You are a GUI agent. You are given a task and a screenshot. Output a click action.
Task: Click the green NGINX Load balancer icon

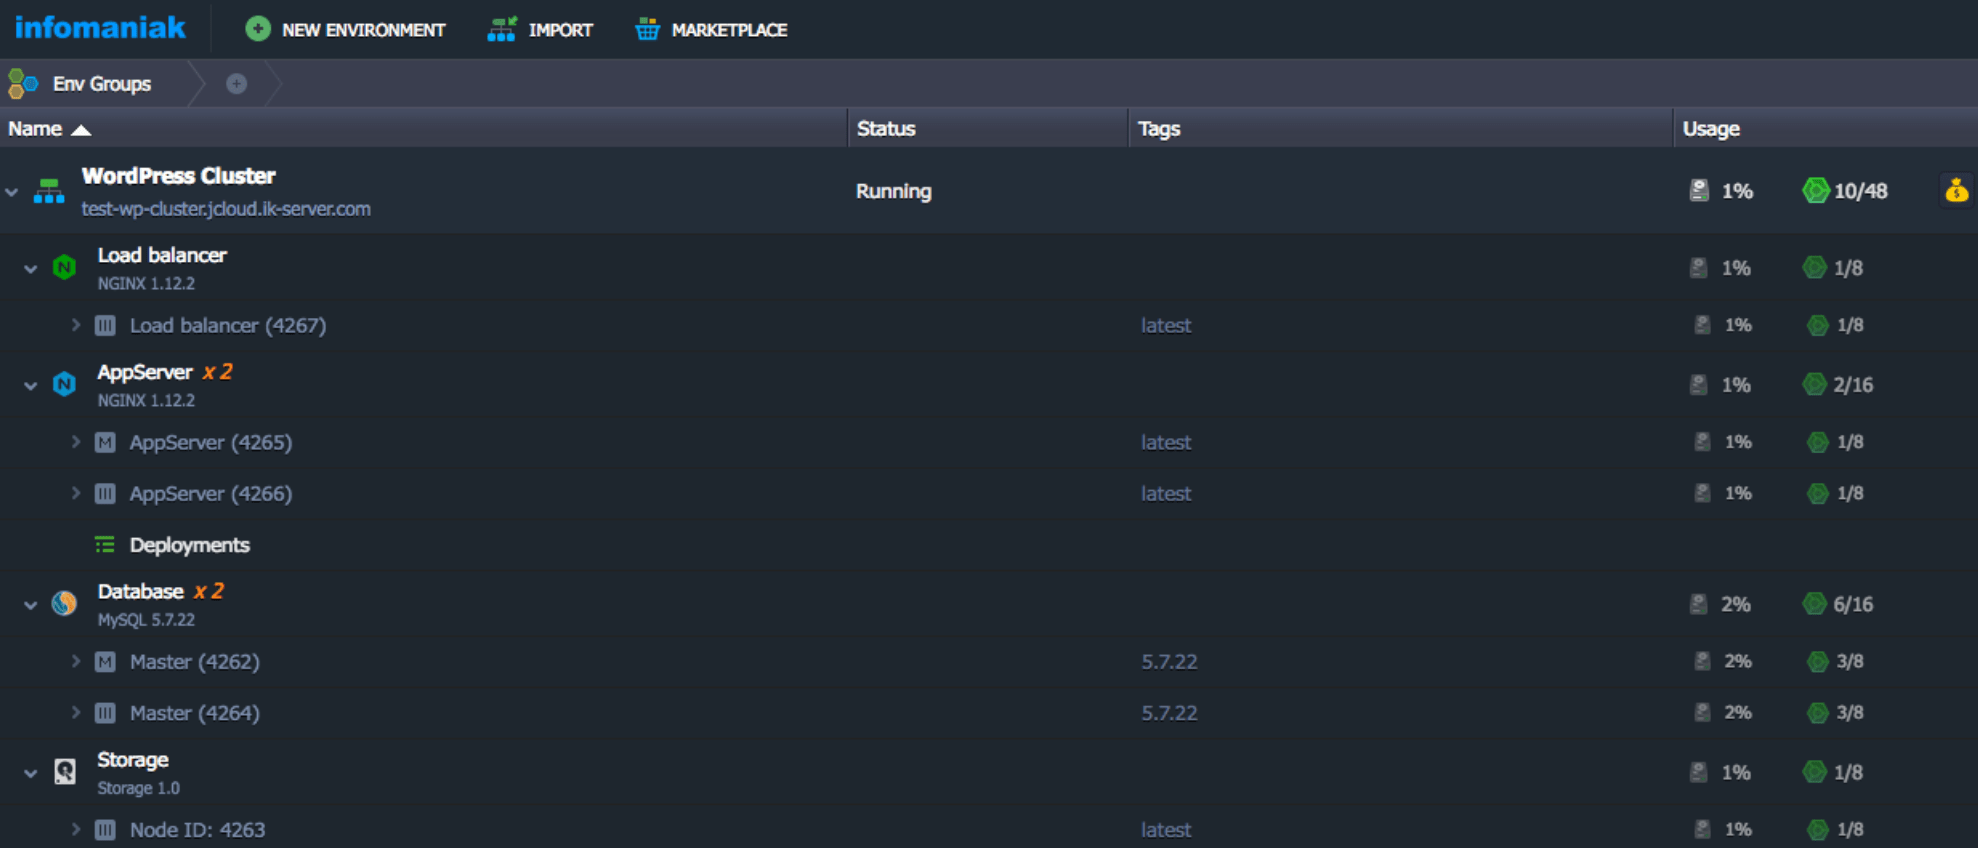pyautogui.click(x=64, y=267)
